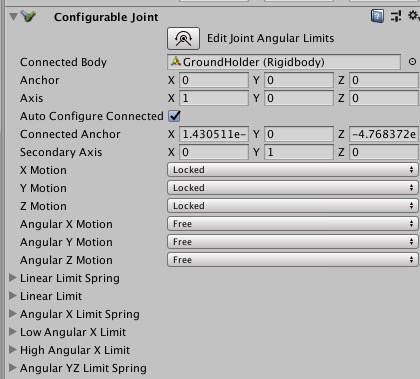Screen dimensions: 420x379
Task: Click the Connected Anchor X value field
Action: point(214,134)
